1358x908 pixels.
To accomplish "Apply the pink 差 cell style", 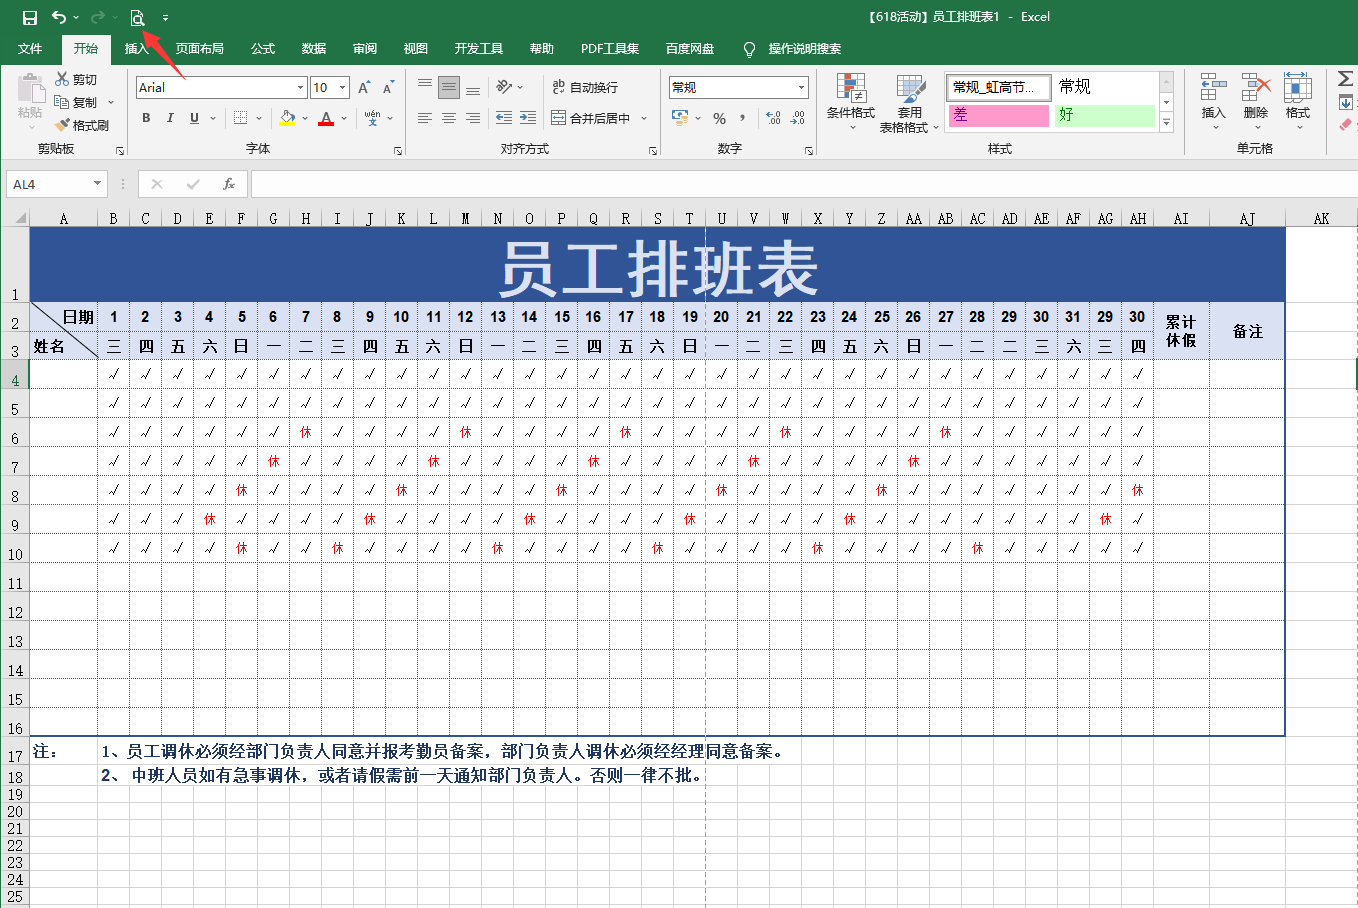I will (999, 115).
